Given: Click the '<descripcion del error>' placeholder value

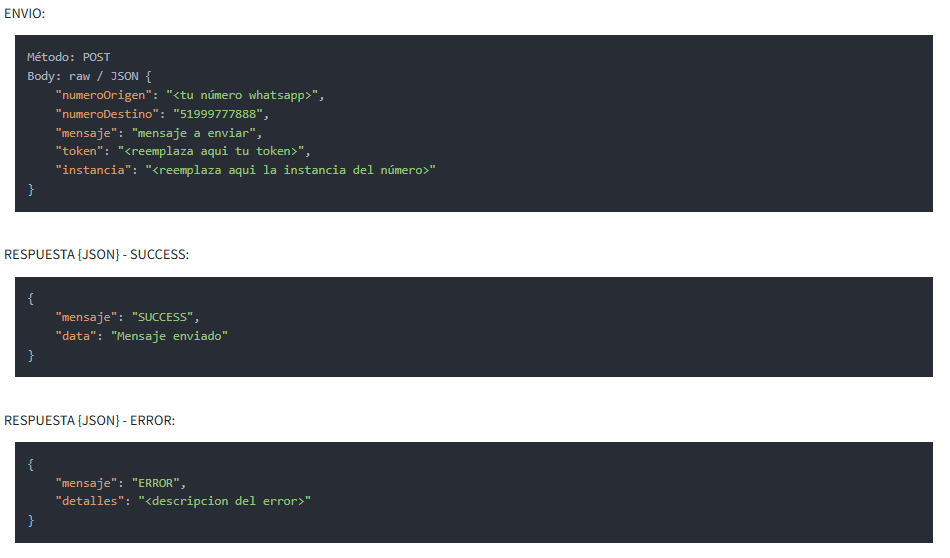Looking at the screenshot, I should pyautogui.click(x=225, y=502).
